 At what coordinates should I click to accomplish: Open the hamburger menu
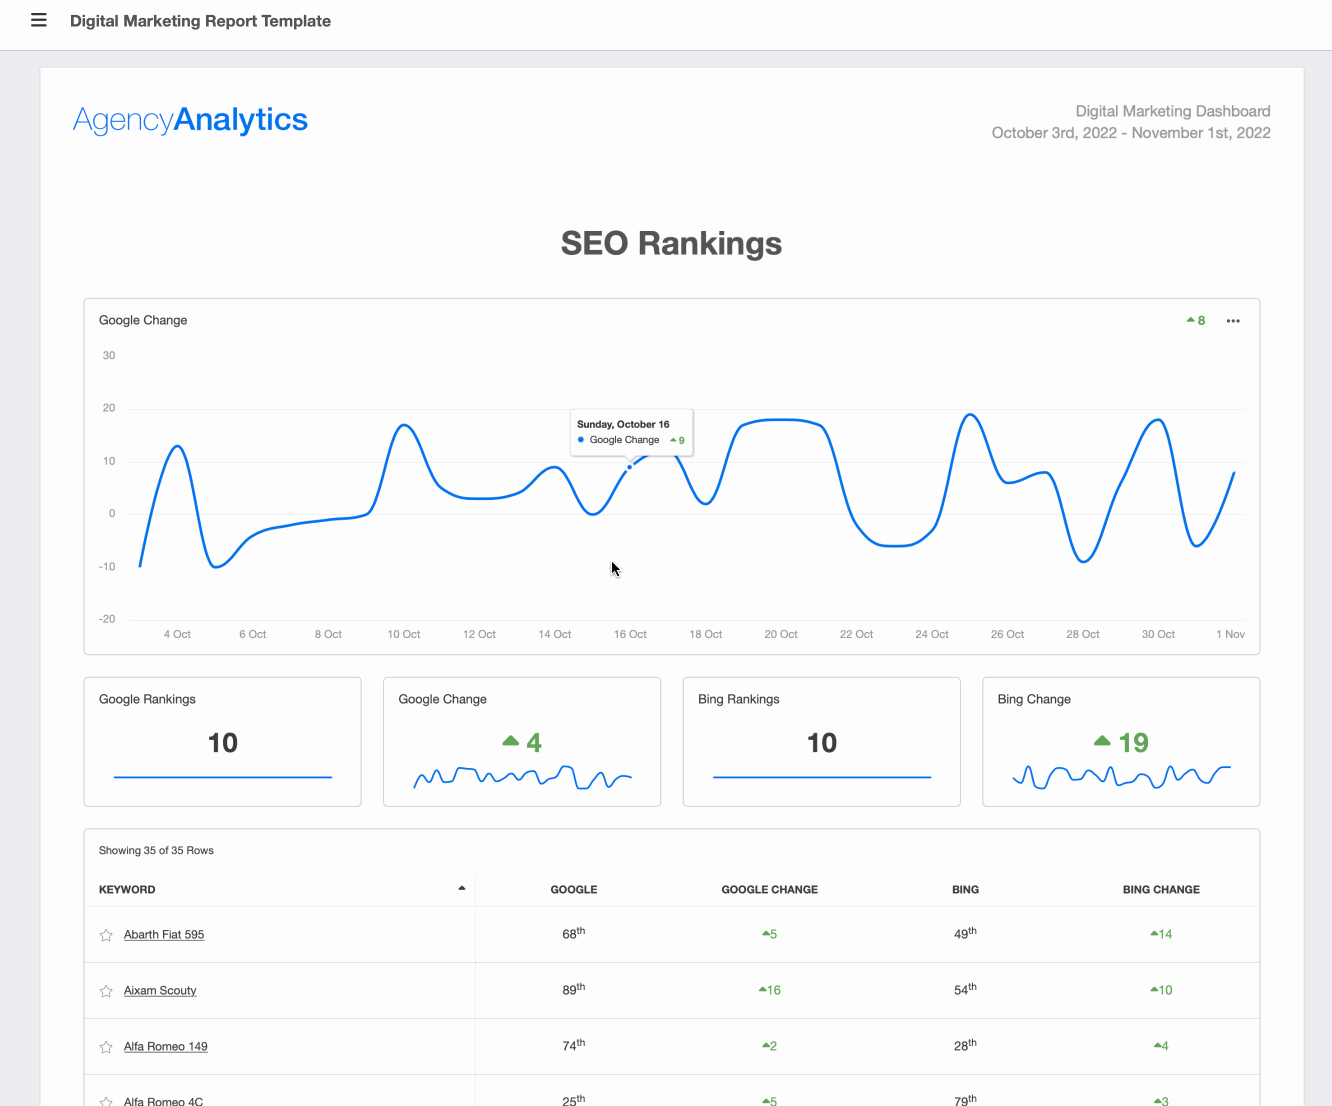click(x=39, y=20)
